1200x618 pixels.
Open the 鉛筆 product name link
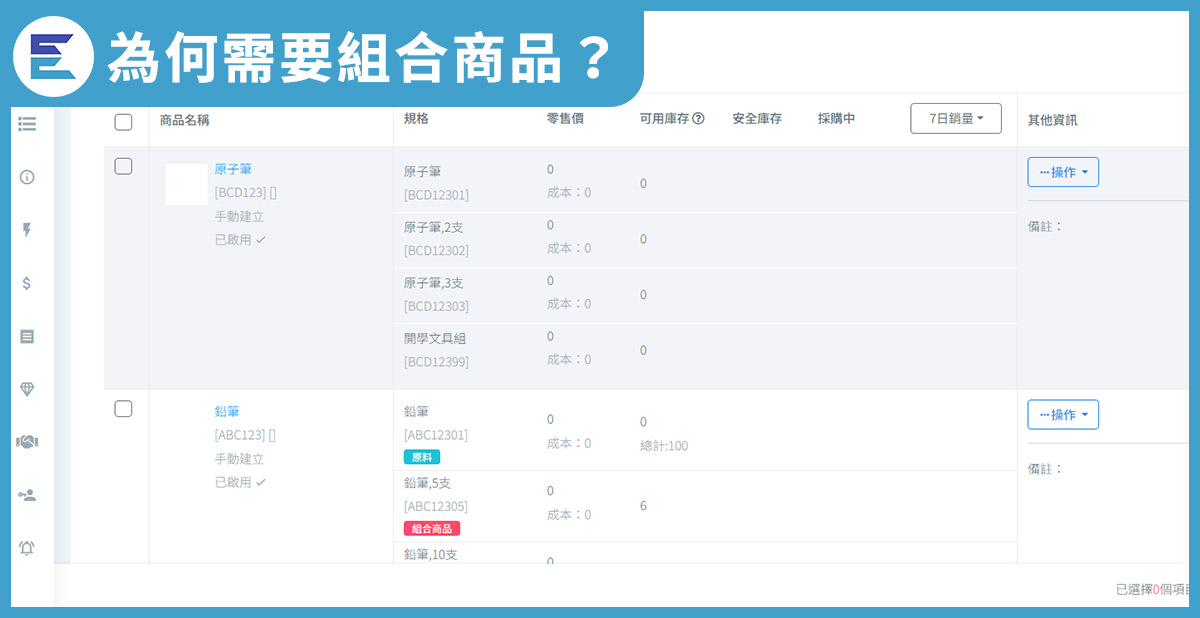coord(227,411)
